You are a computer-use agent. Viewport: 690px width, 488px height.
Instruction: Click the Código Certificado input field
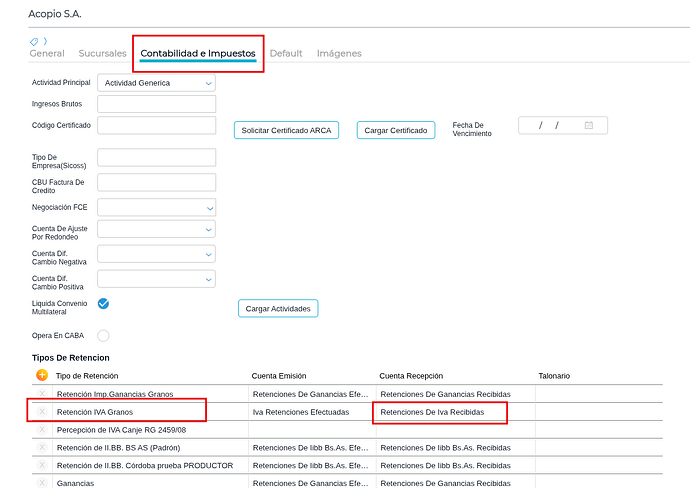(157, 125)
